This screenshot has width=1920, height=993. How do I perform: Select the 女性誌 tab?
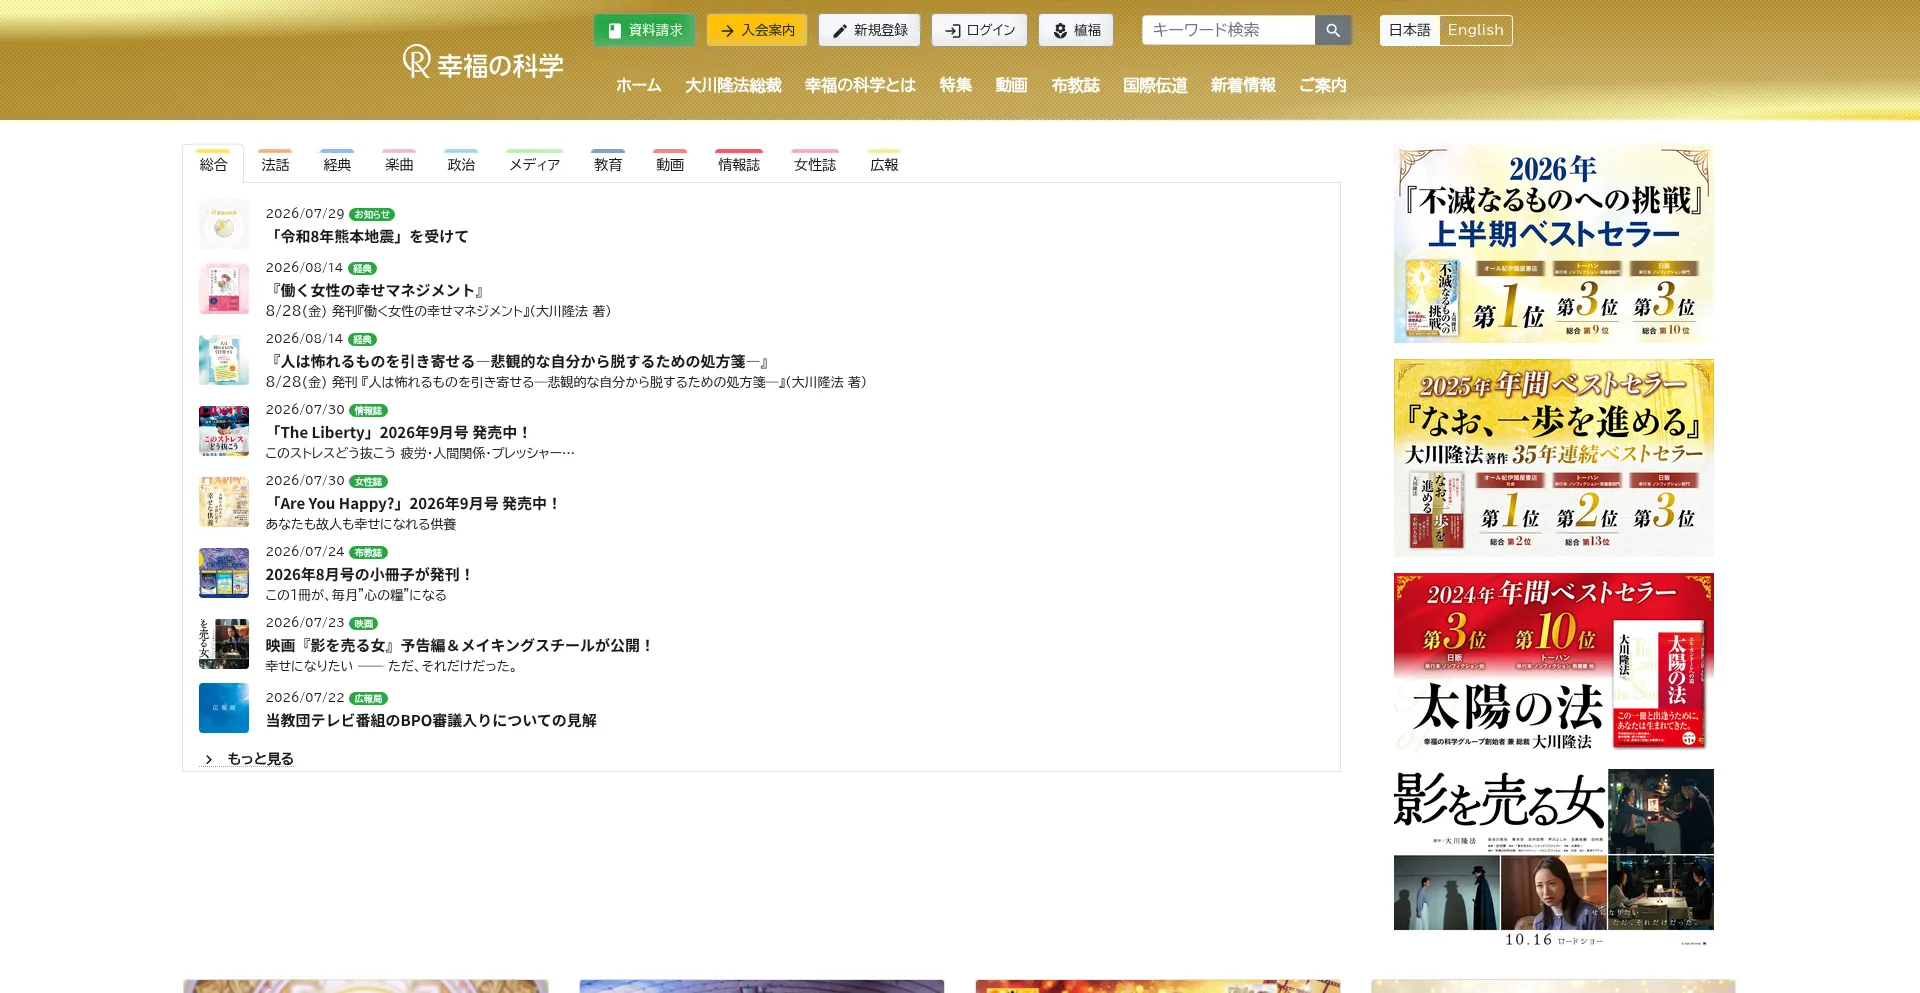click(x=815, y=164)
